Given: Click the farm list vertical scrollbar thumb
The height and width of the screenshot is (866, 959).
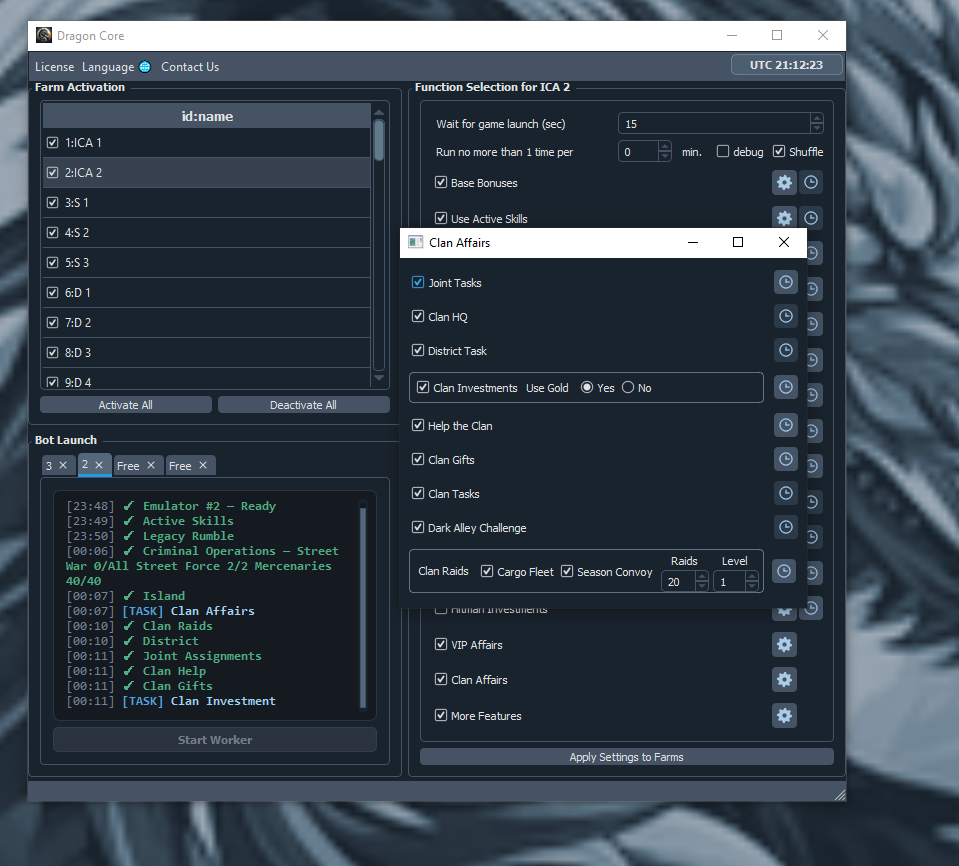Looking at the screenshot, I should [379, 139].
